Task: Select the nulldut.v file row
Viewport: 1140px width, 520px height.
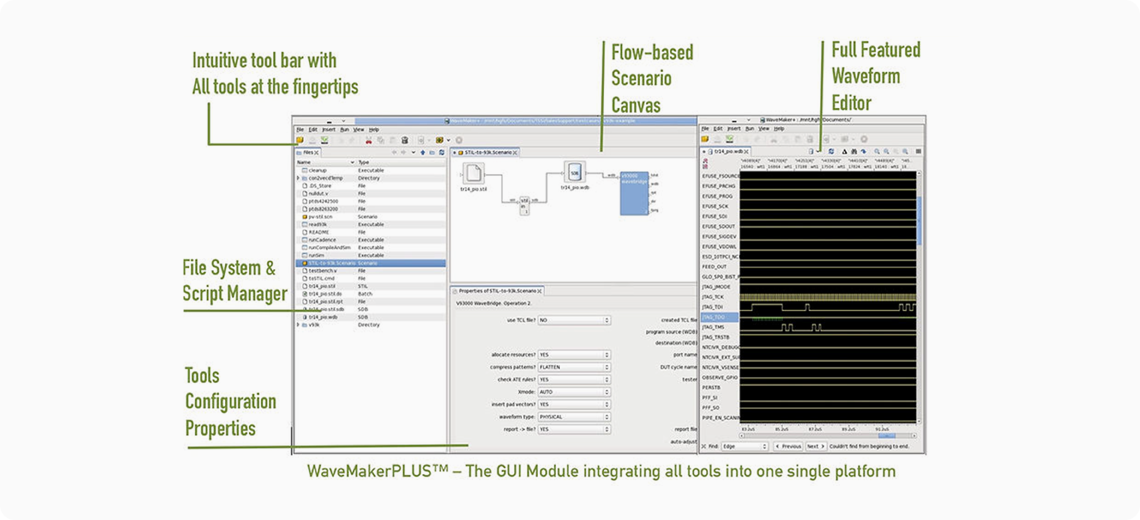Action: click(x=369, y=193)
